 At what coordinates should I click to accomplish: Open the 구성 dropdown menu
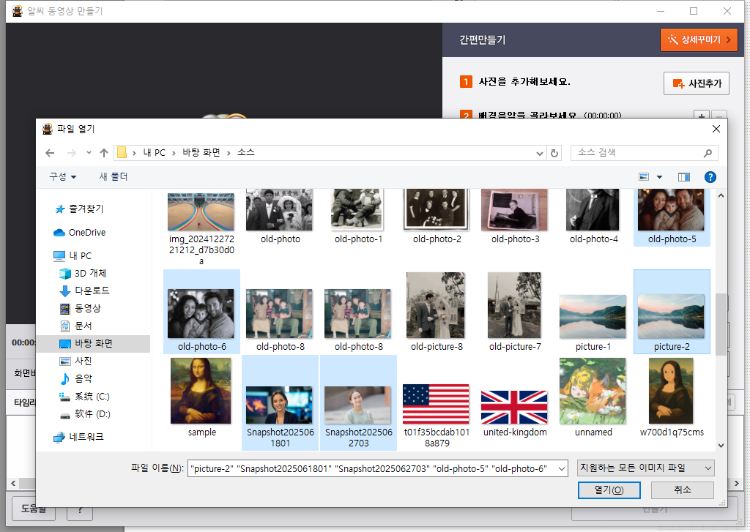pos(63,177)
